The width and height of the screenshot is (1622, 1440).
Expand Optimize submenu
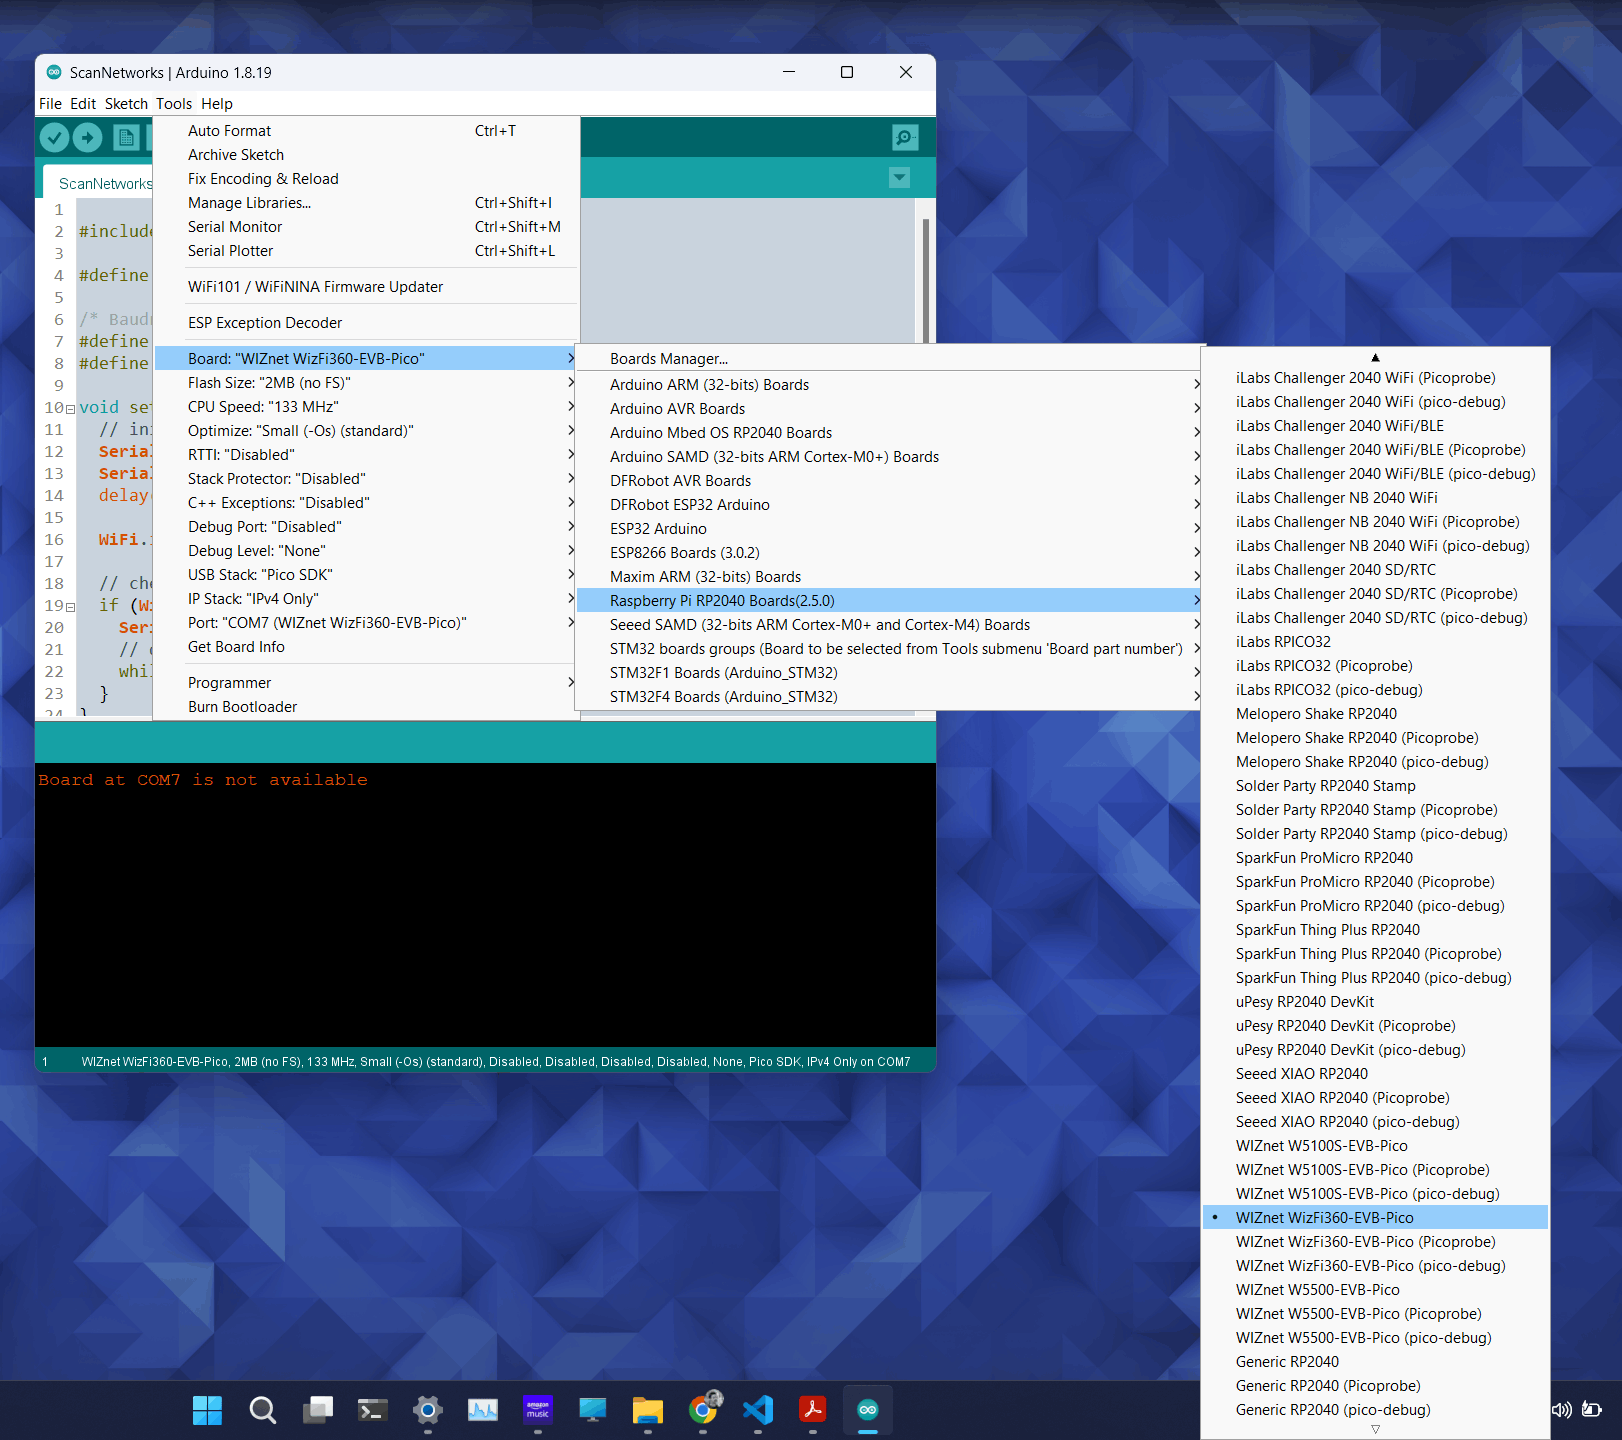[x=366, y=431]
